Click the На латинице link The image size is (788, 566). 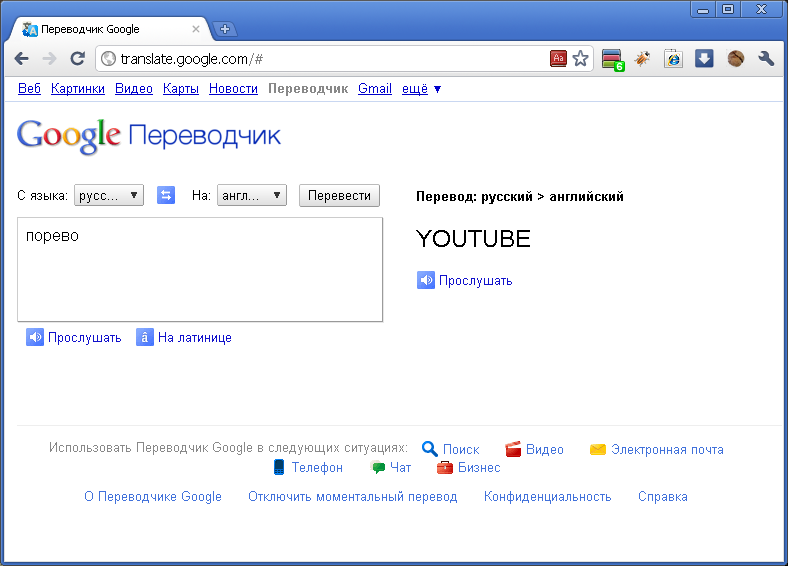click(x=194, y=337)
